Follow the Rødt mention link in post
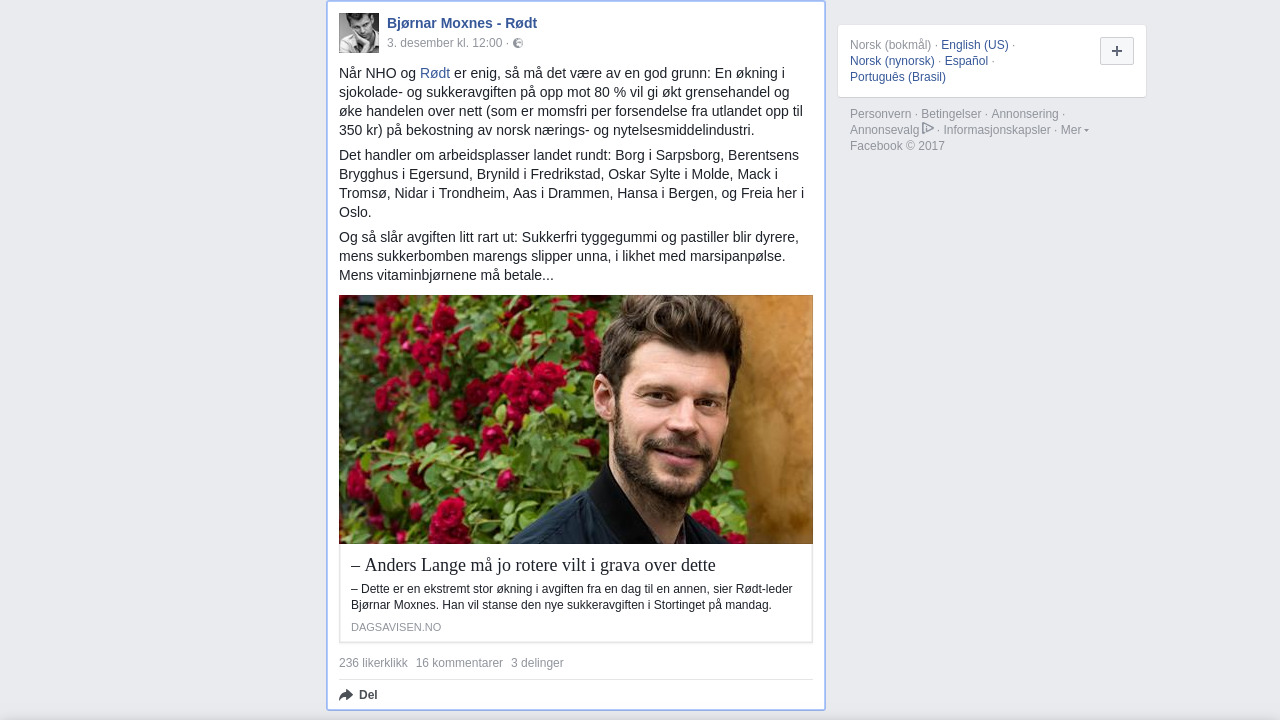The width and height of the screenshot is (1280, 720). (x=435, y=73)
